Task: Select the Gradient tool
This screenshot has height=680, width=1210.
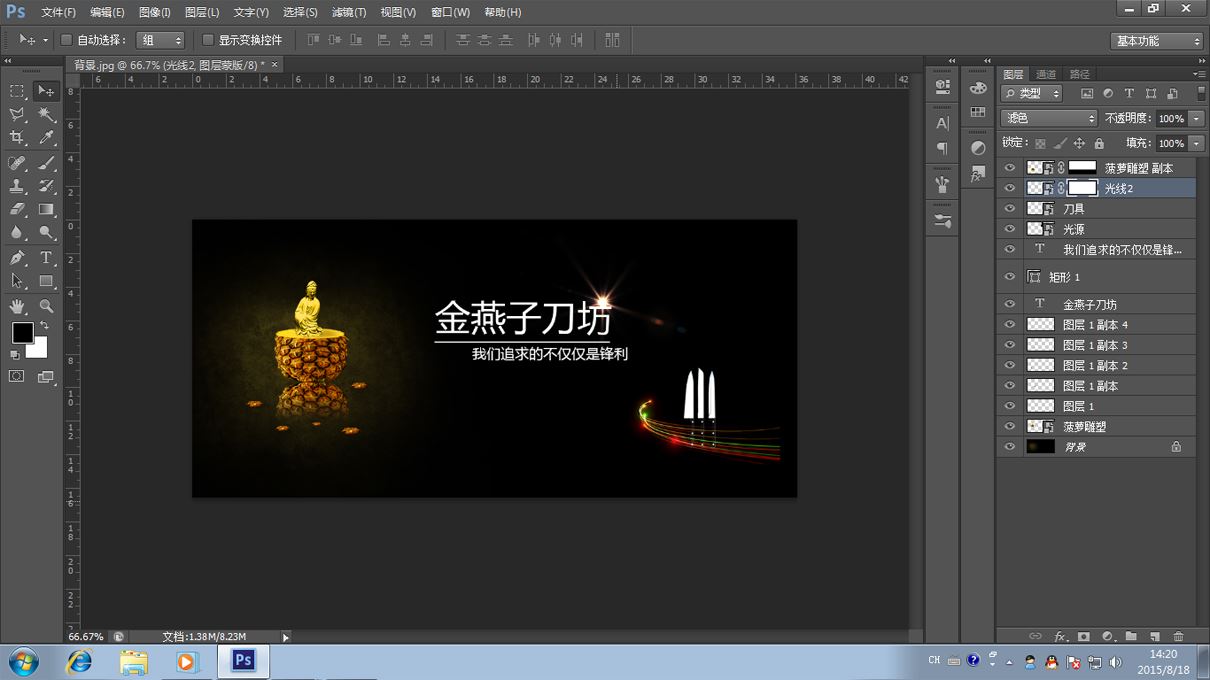Action: 46,210
